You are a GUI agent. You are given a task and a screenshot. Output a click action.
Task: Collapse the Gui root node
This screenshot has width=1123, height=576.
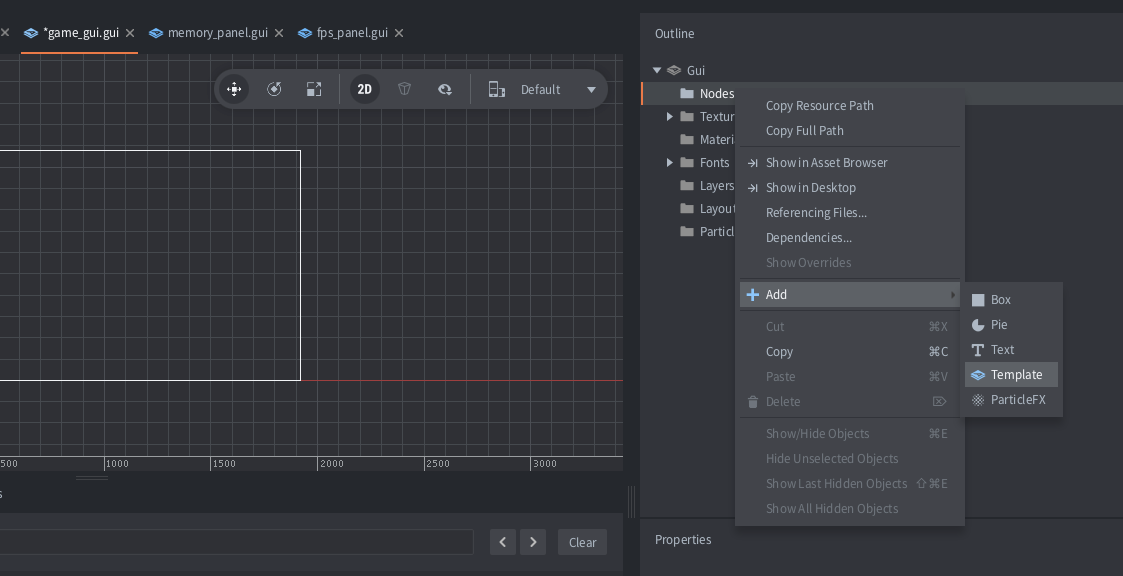tap(657, 70)
